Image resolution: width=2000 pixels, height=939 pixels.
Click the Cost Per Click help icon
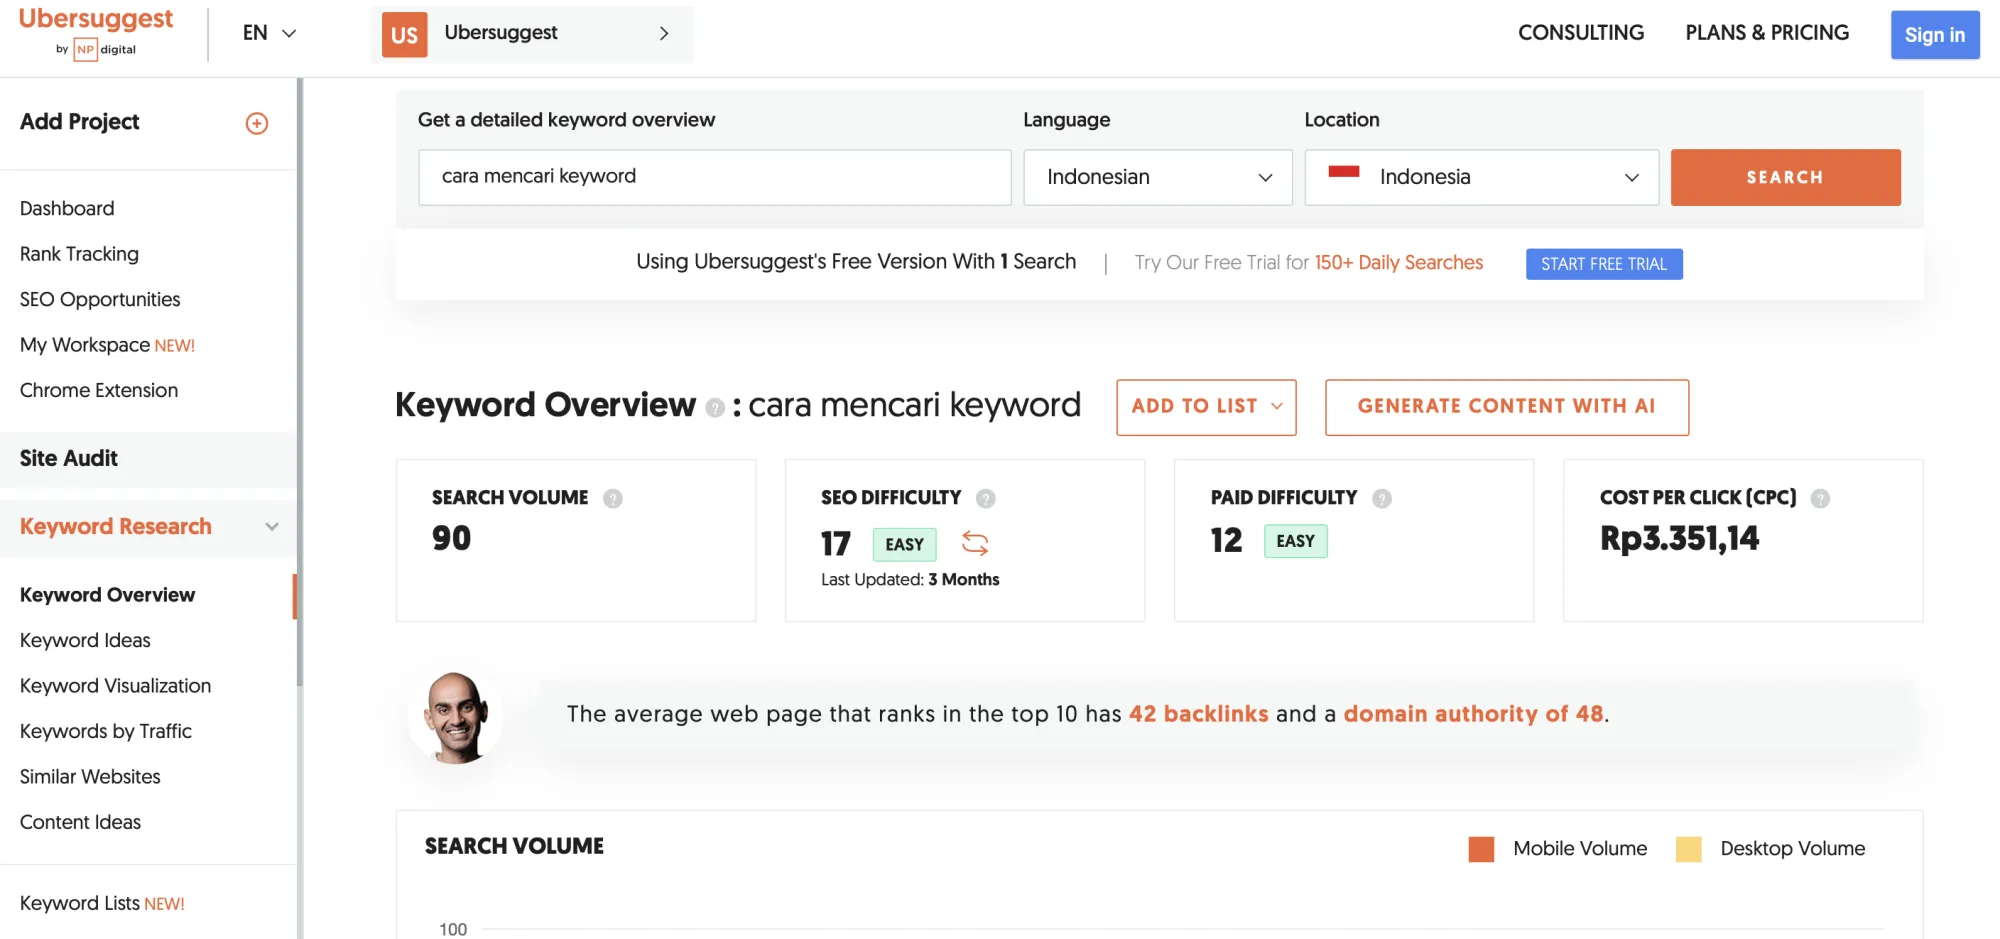click(x=1822, y=497)
